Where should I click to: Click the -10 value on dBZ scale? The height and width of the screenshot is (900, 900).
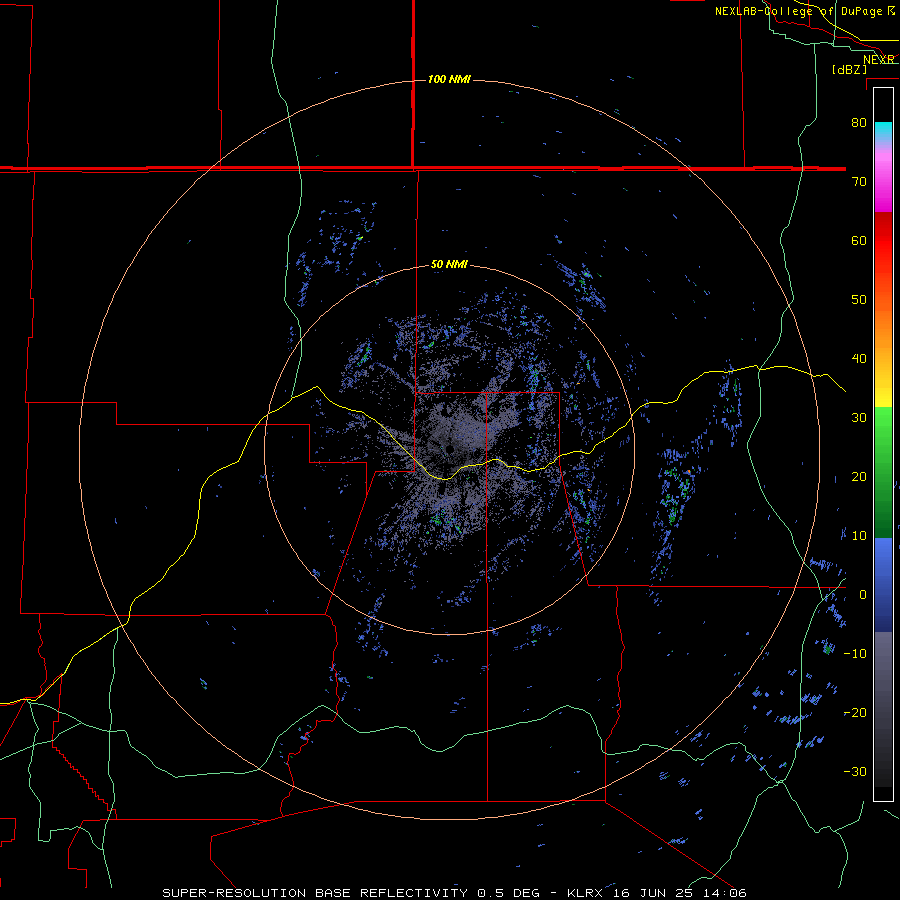tap(855, 654)
